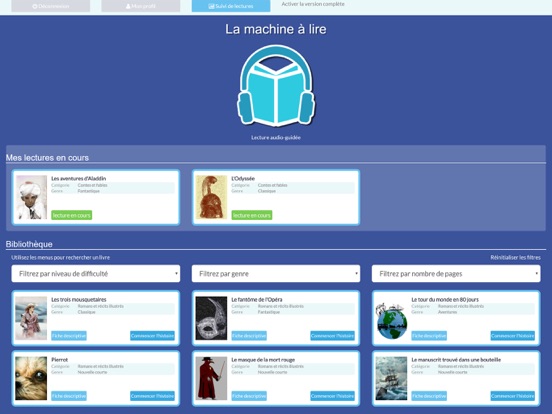This screenshot has width=552, height=414.
Task: Open the plague doctor cover thumbnail
Action: click(211, 378)
